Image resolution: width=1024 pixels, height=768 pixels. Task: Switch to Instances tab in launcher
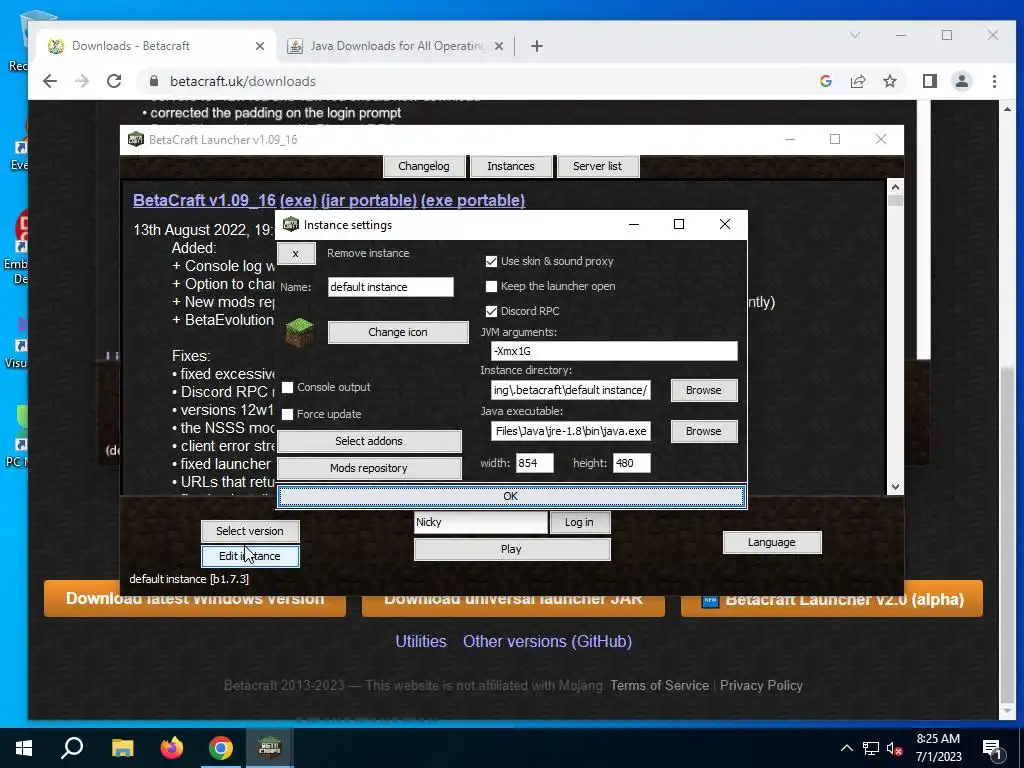click(x=511, y=166)
